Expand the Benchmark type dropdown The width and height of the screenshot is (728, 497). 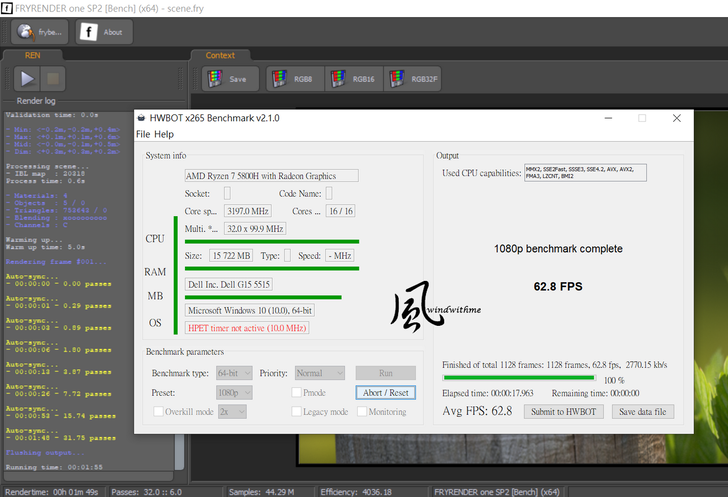click(x=235, y=372)
